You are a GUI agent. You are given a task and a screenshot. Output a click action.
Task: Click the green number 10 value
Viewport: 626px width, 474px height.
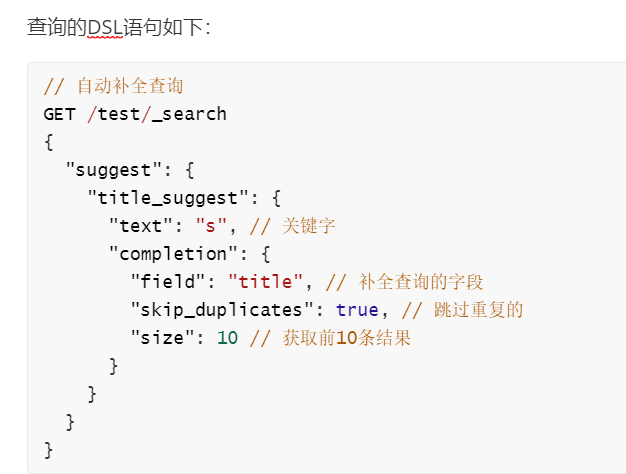228,338
